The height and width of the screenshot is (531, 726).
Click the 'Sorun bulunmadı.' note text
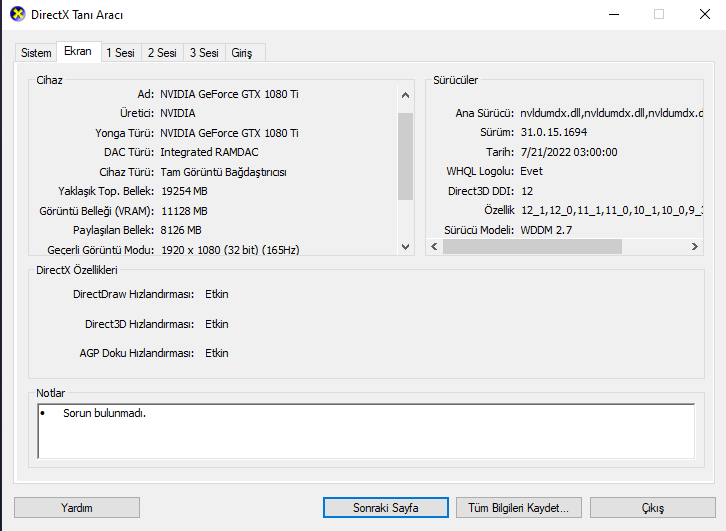[x=105, y=413]
